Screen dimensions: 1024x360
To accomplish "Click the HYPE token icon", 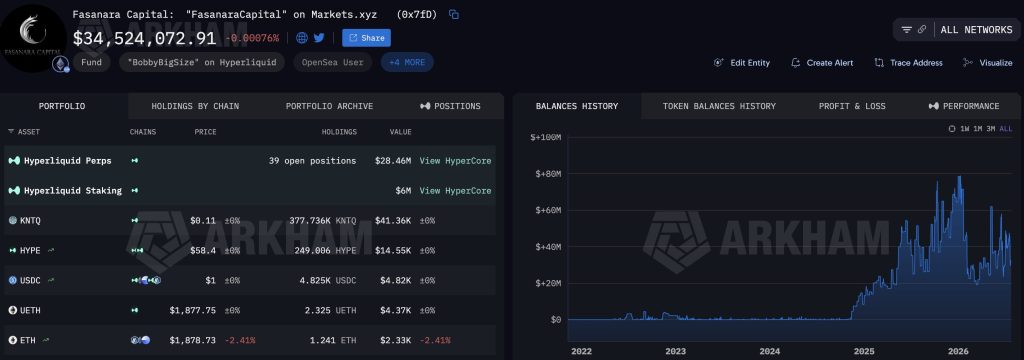I will pyautogui.click(x=12, y=250).
